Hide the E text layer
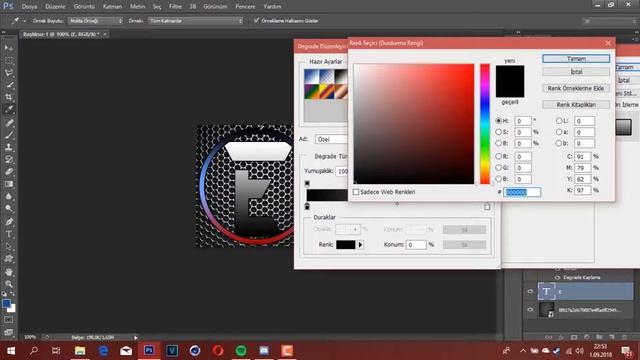The width and height of the screenshot is (640, 360). click(x=530, y=291)
